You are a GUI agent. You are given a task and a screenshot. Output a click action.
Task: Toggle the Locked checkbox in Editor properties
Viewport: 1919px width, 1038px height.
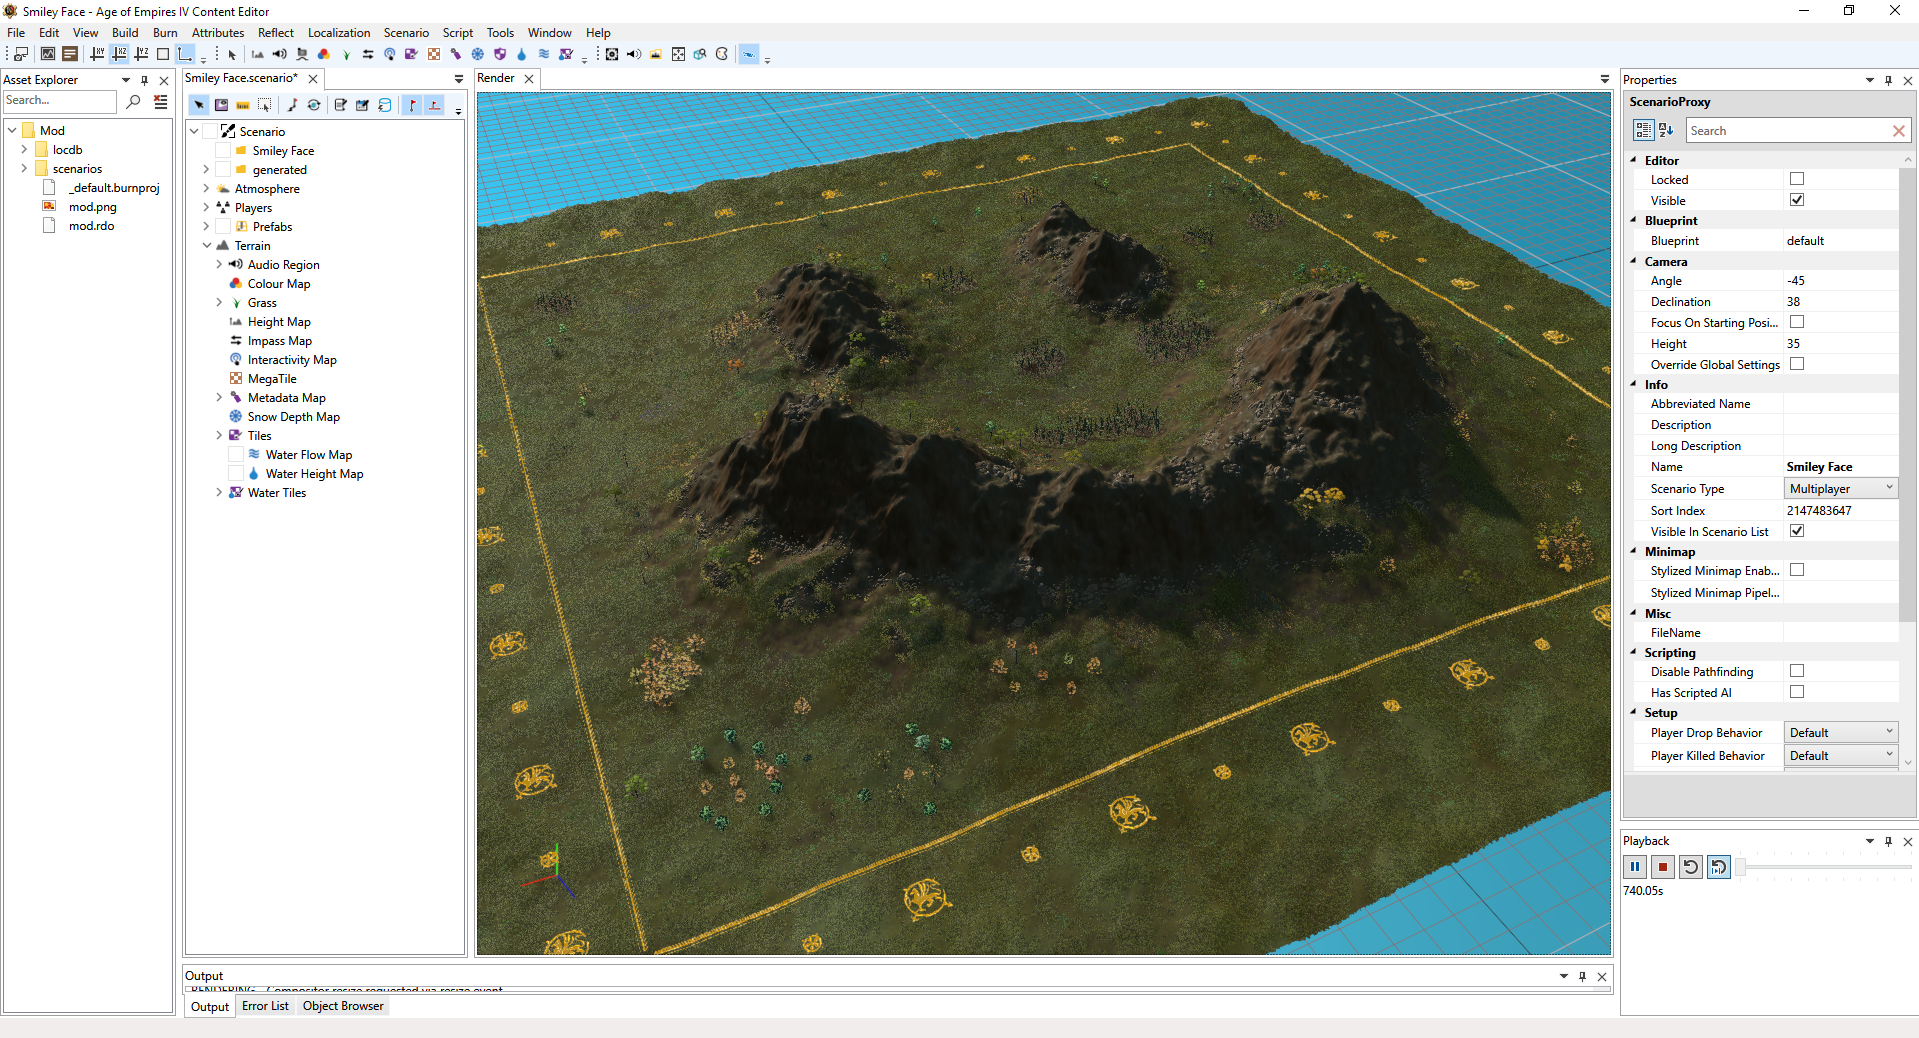coord(1797,178)
